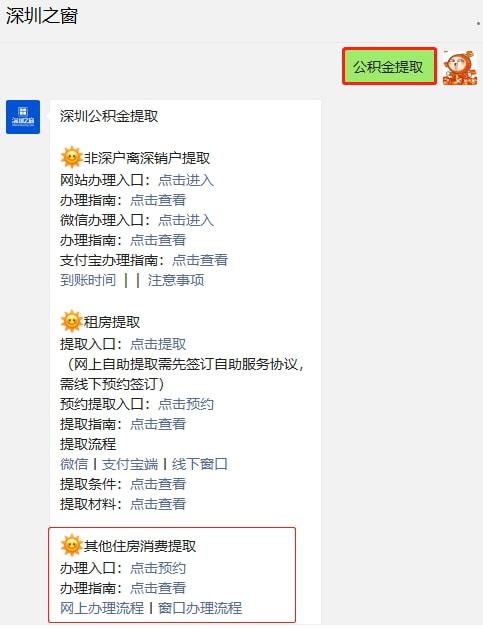Click sun emoji beside 非深户离深销户提取
The width and height of the screenshot is (483, 628).
pyautogui.click(x=71, y=157)
